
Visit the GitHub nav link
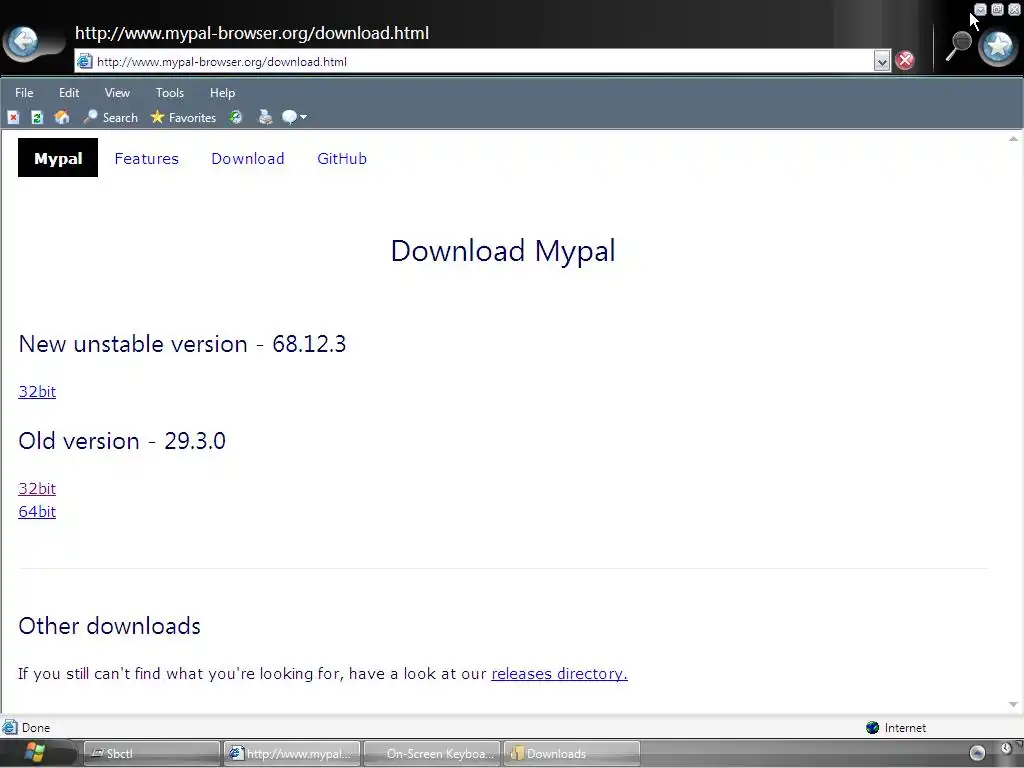tap(342, 159)
